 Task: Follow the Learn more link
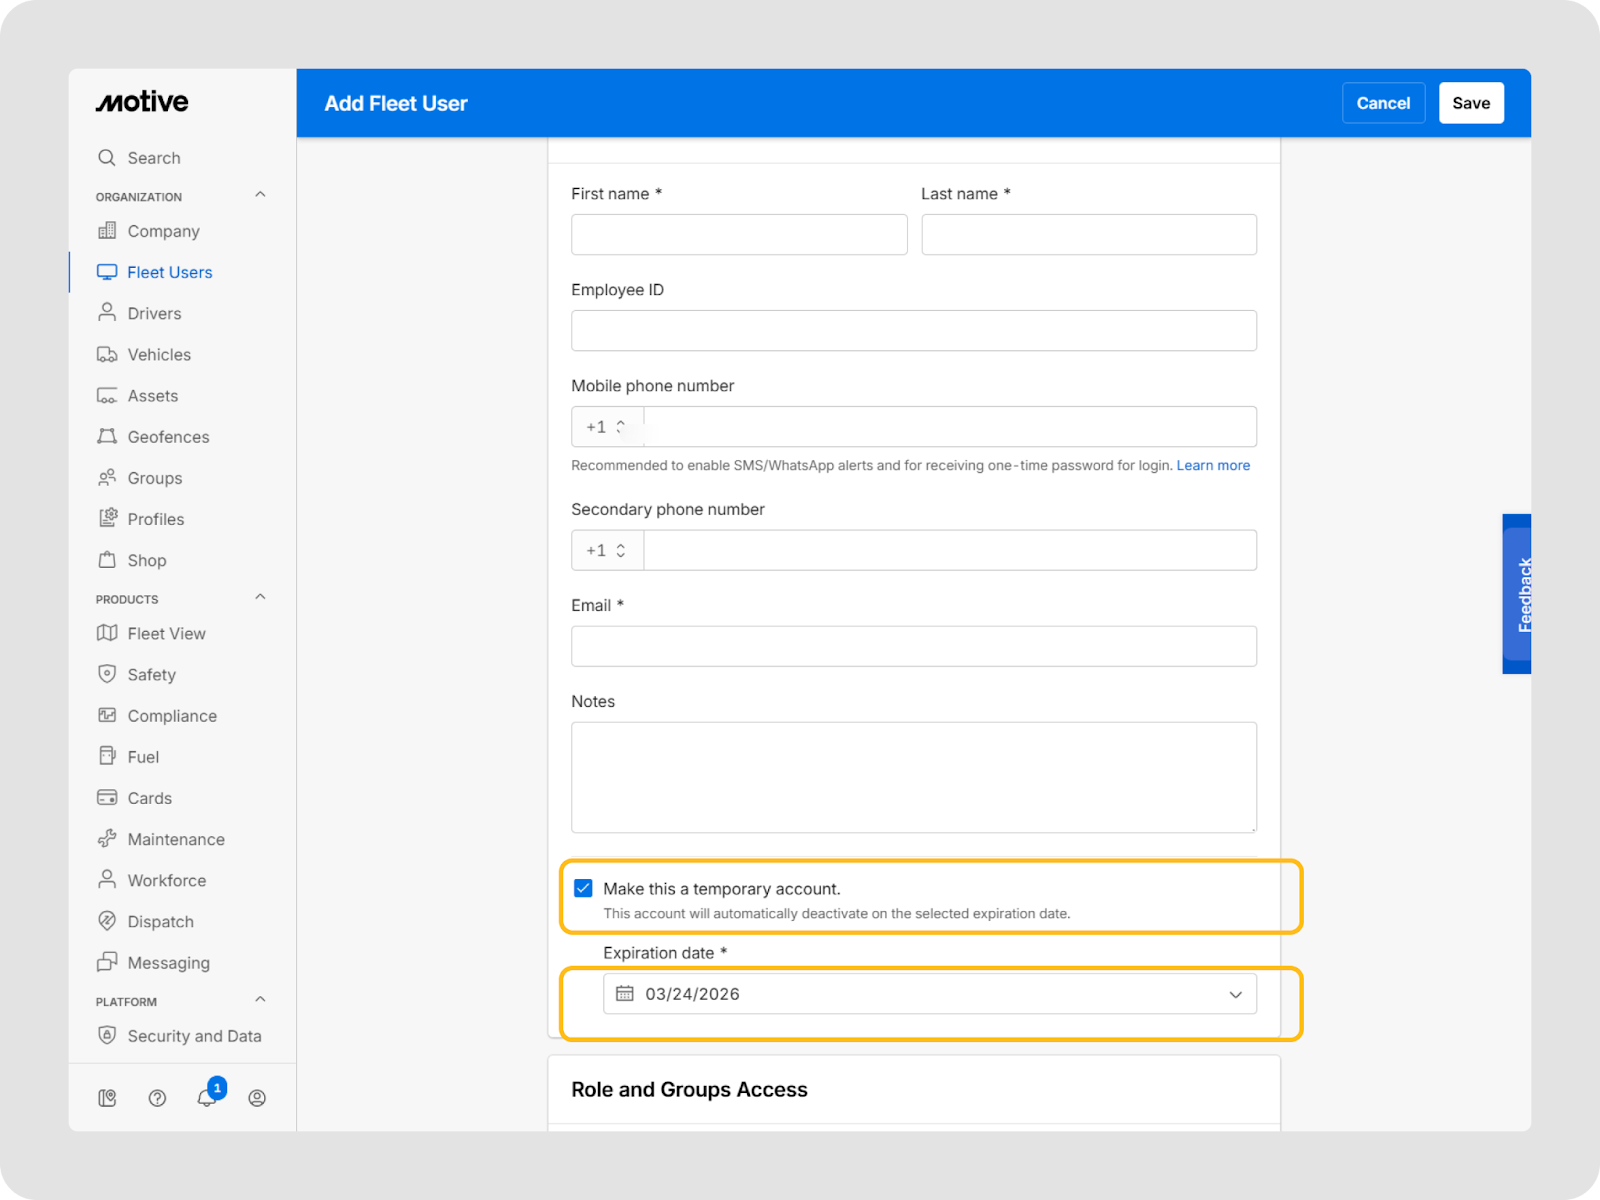click(1213, 465)
